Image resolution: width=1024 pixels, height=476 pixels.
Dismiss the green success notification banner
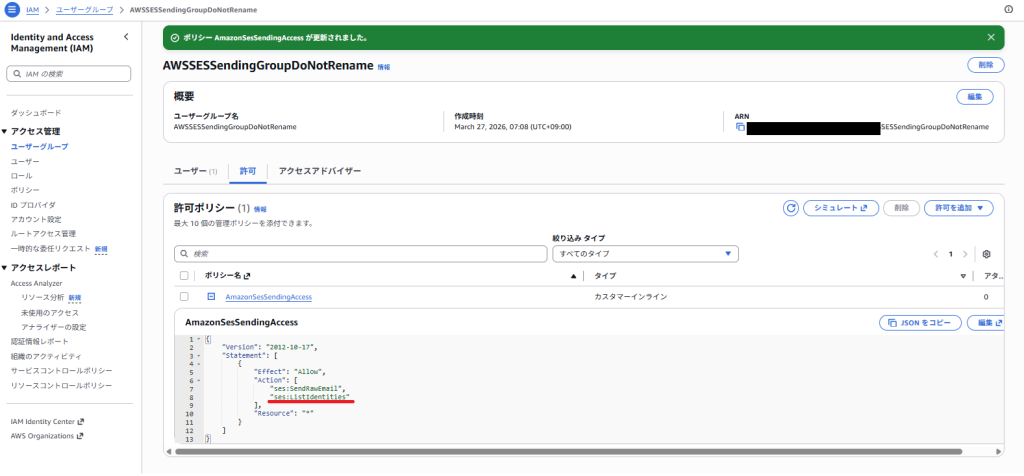(991, 38)
